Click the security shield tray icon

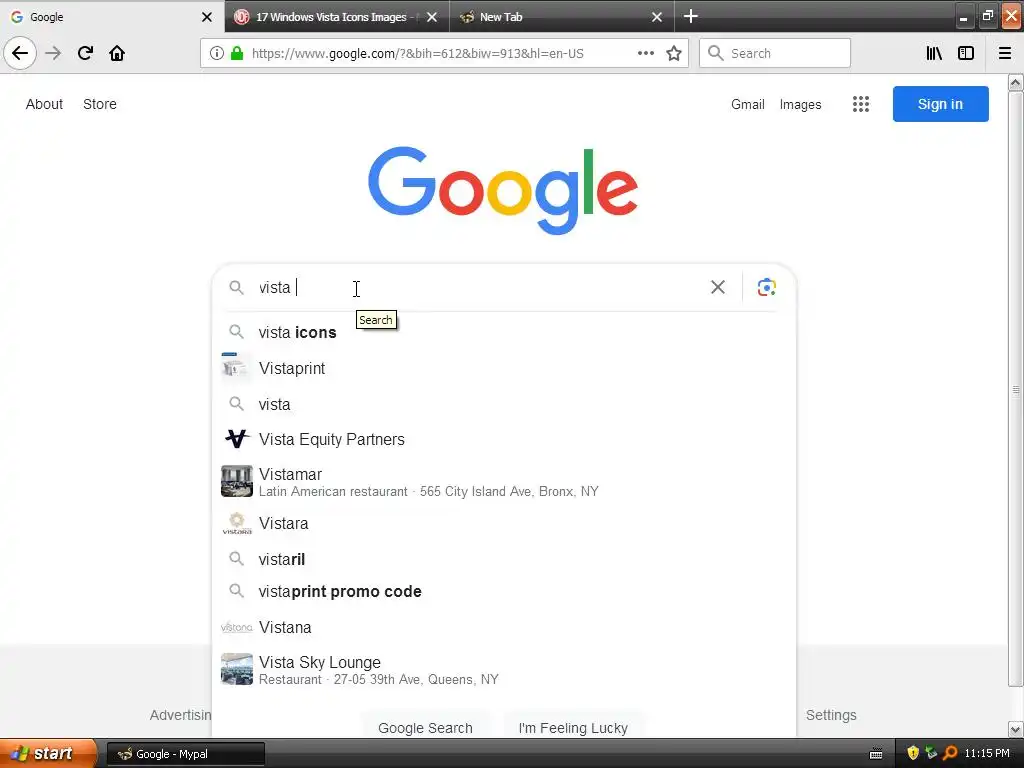click(x=913, y=753)
